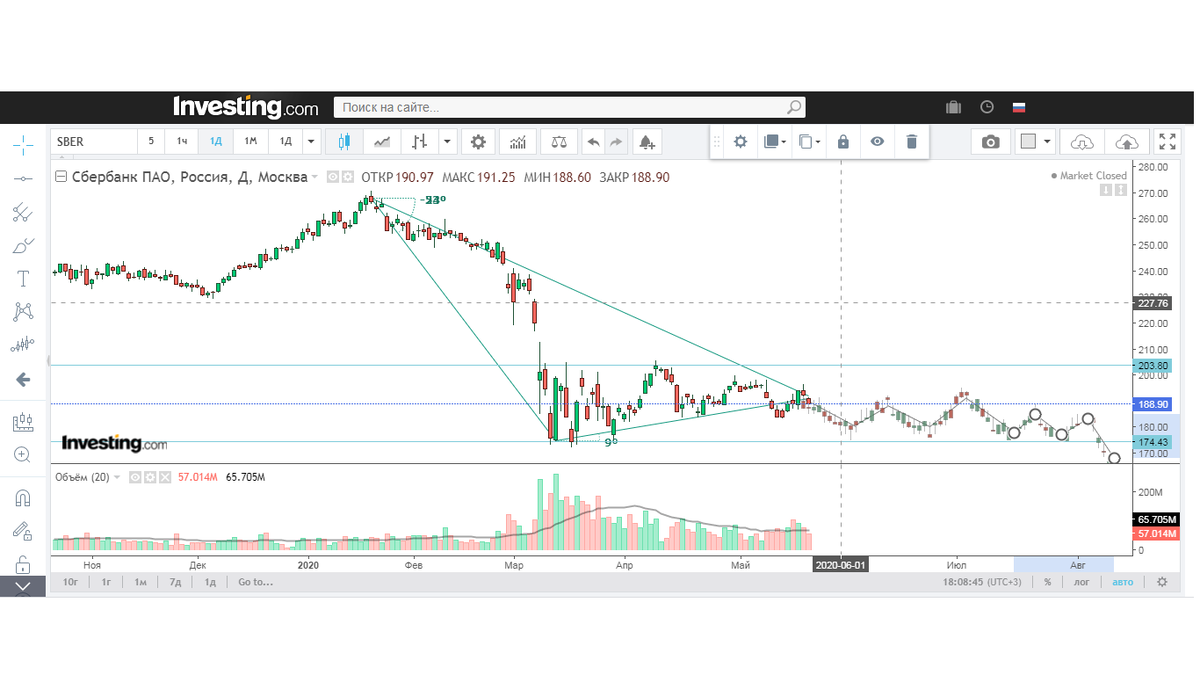Collapse the Сбербанк ПАО legend box

[x=61, y=177]
